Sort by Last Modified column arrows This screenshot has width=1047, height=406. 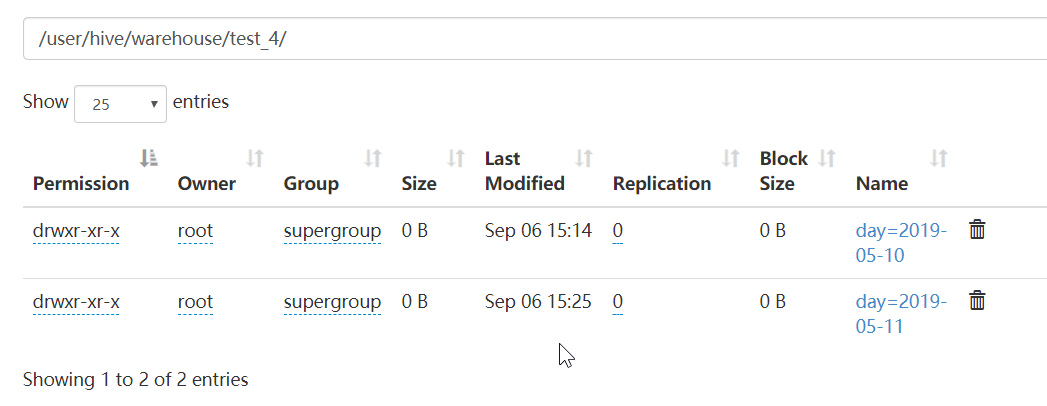(584, 158)
